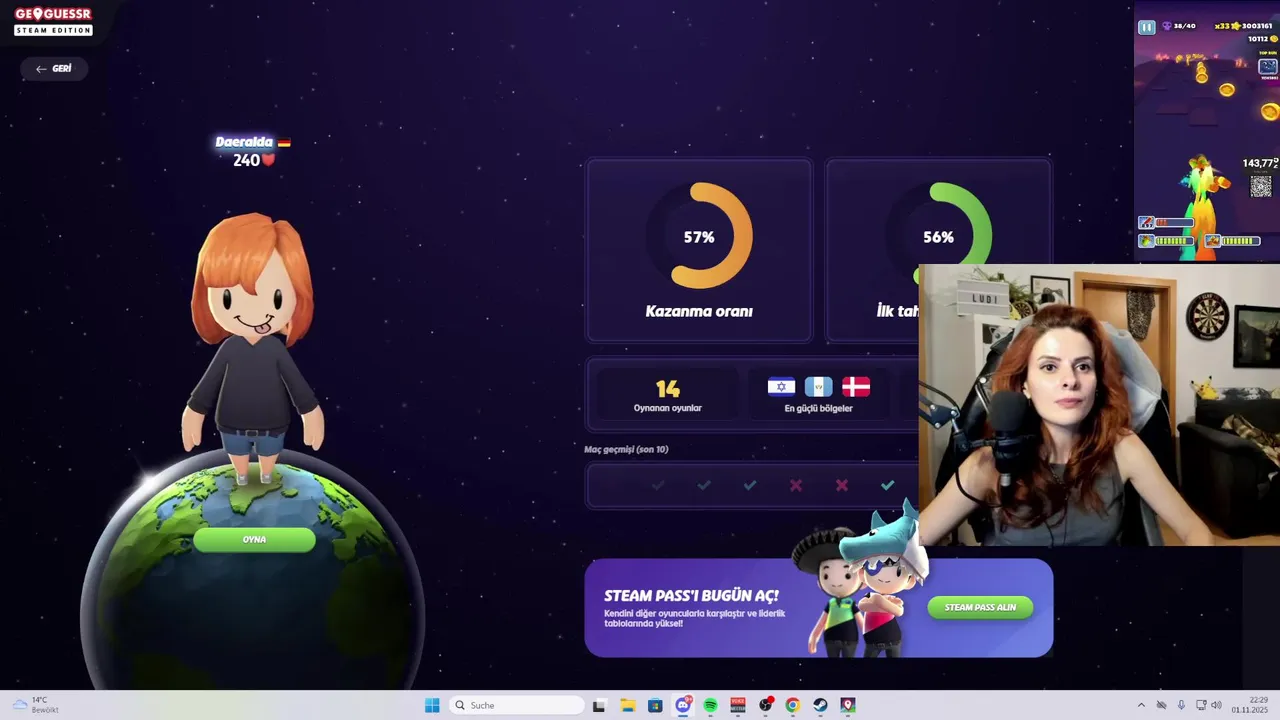Viewport: 1280px width, 720px height.
Task: Open Task View in the taskbar
Action: pos(599,705)
